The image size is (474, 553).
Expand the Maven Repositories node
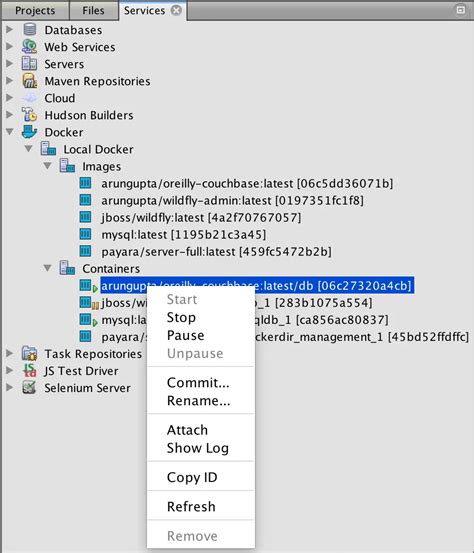click(10, 80)
